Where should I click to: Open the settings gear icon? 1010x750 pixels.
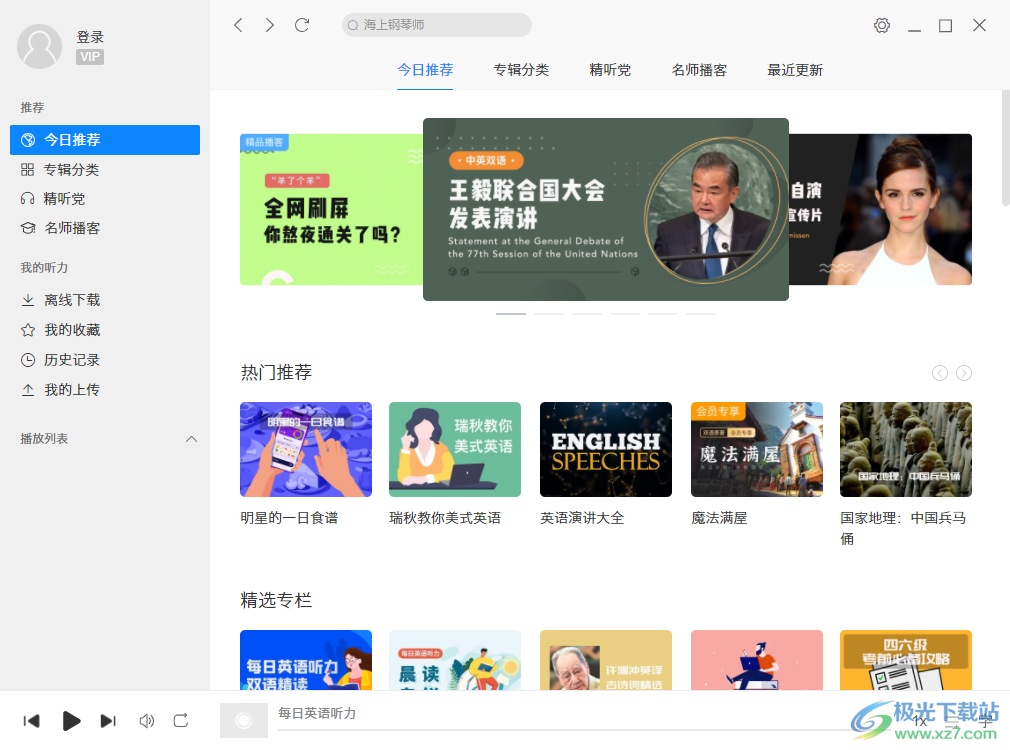click(881, 25)
